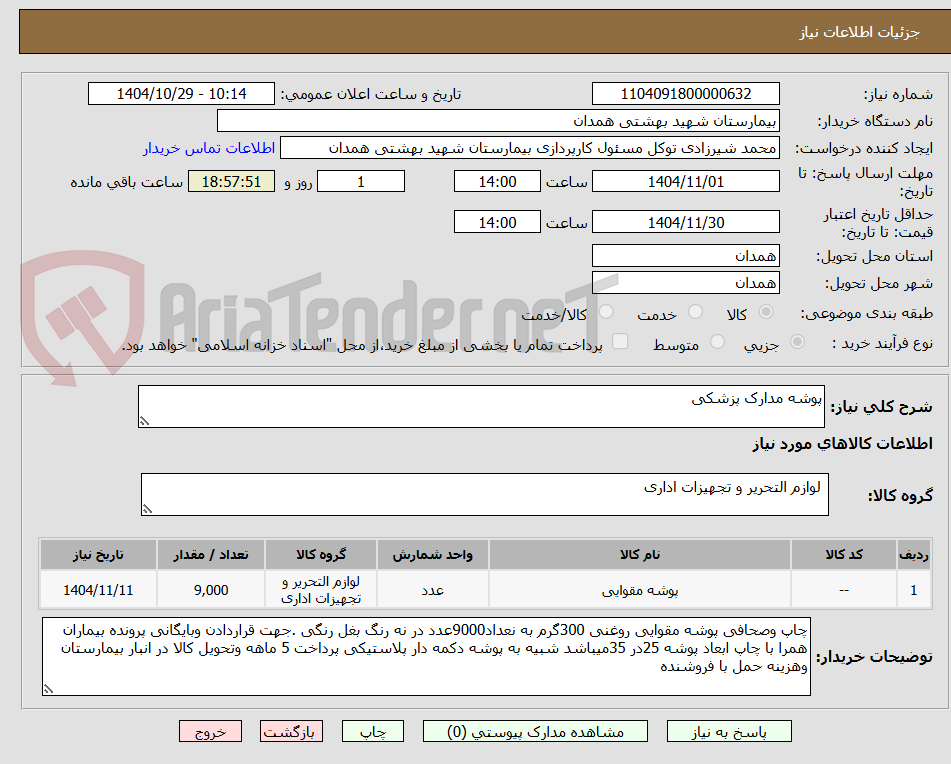Image resolution: width=951 pixels, height=764 pixels.
Task: Click the توضيحات خريدار text area
Action: (x=426, y=657)
